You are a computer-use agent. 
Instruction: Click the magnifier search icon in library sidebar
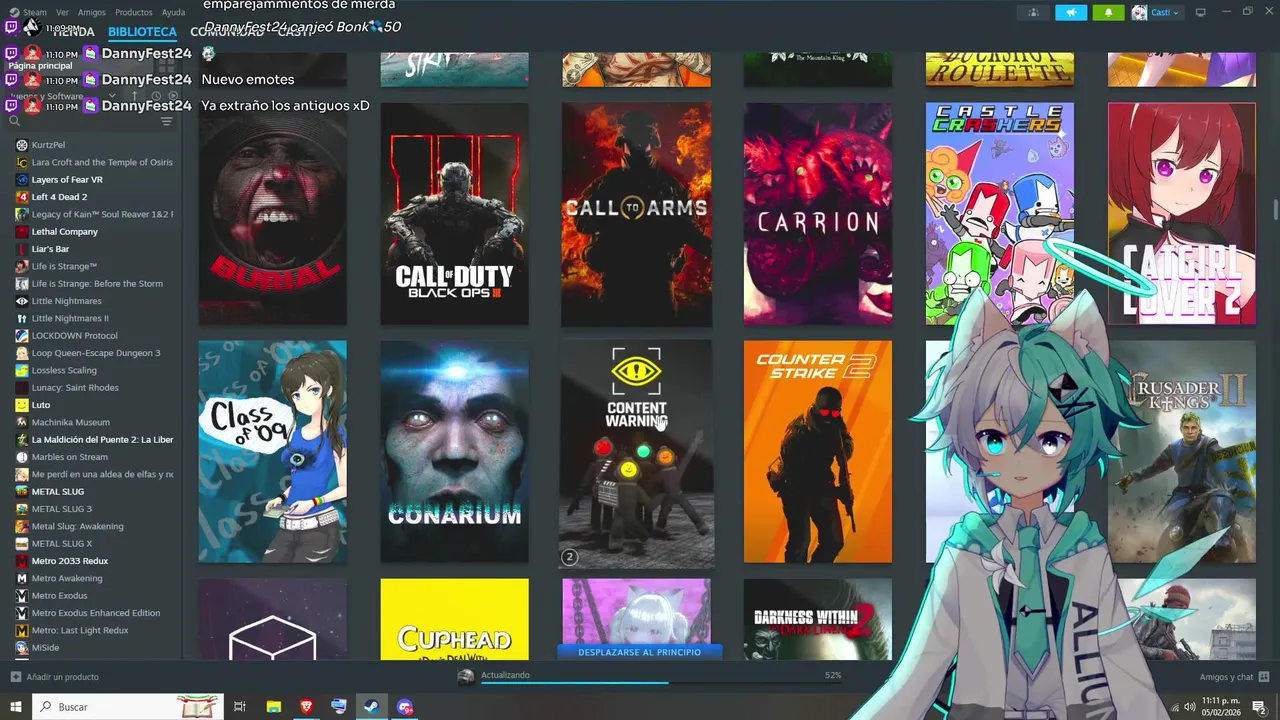click(x=14, y=121)
